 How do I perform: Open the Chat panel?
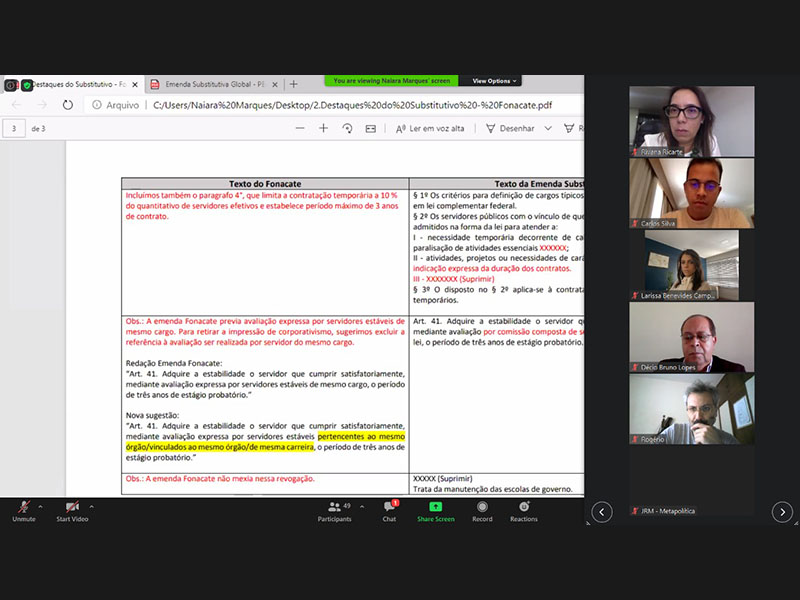(389, 508)
